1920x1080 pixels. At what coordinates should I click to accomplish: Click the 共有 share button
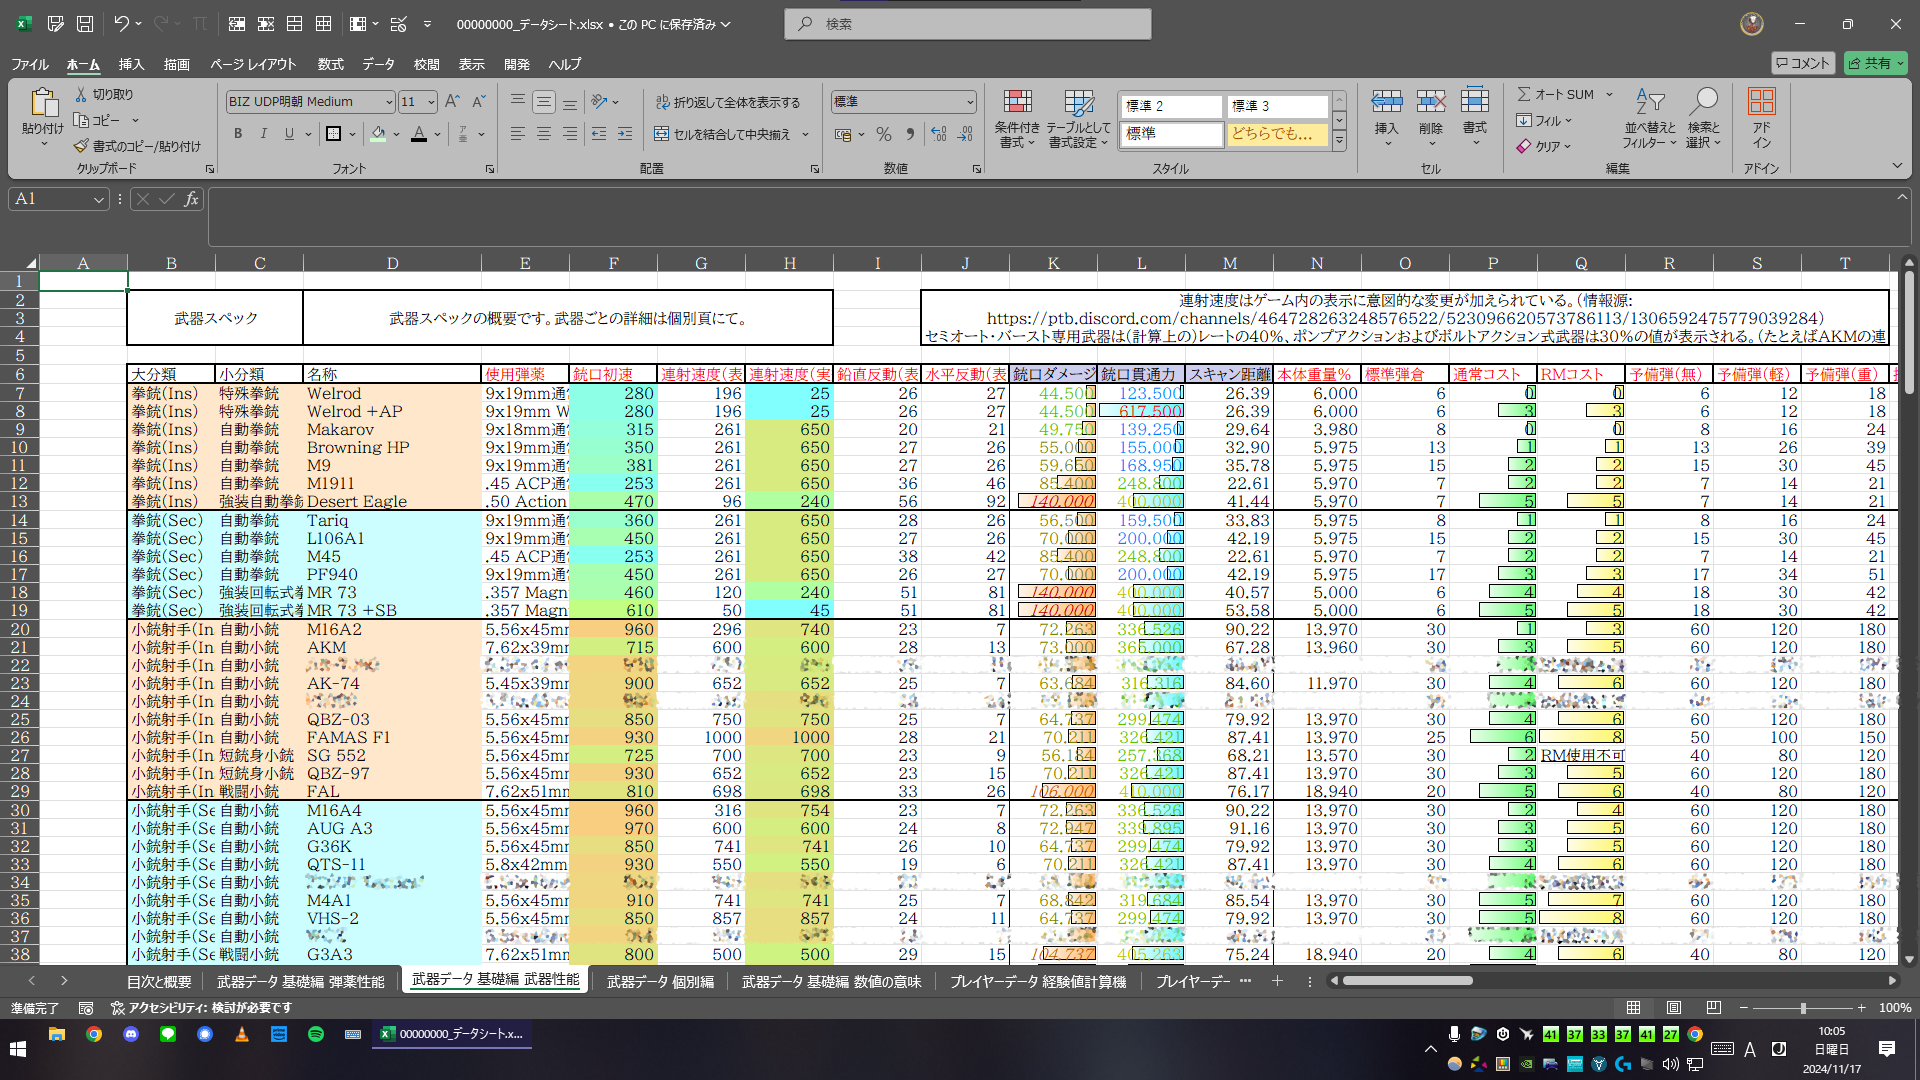coord(1875,63)
